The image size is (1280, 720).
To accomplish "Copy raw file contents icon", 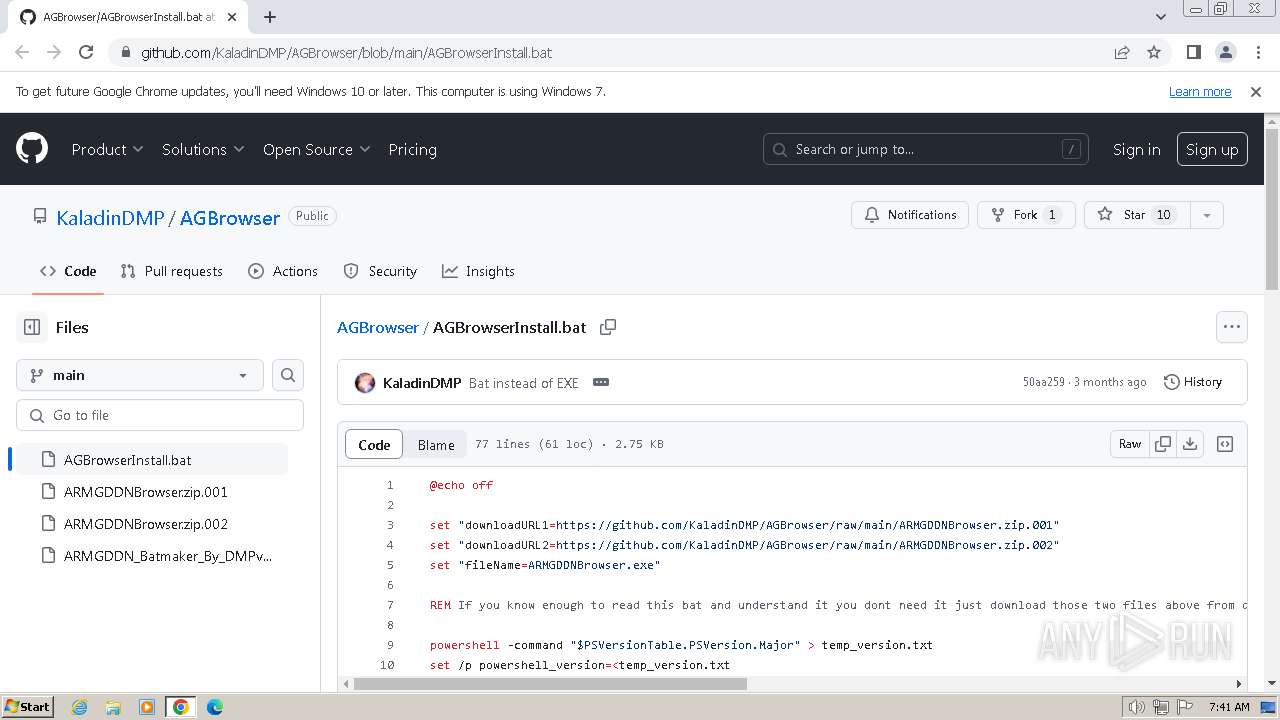I will click(x=1163, y=444).
